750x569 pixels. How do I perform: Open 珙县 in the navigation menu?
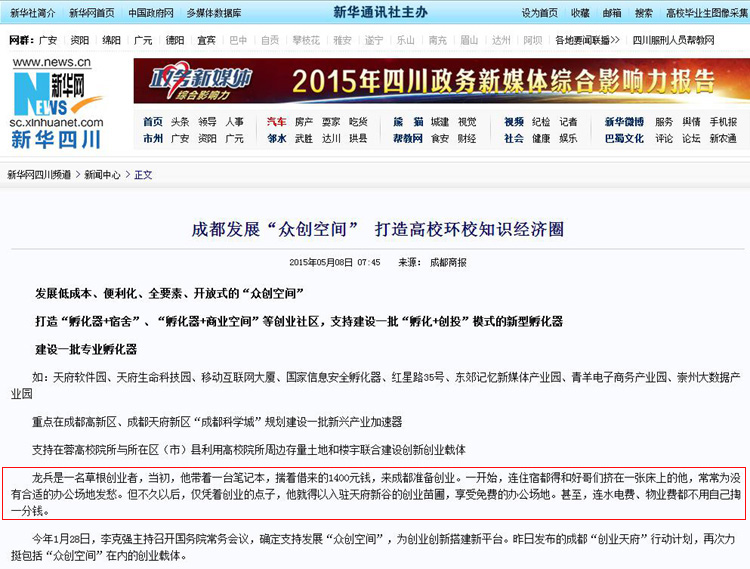(358, 139)
